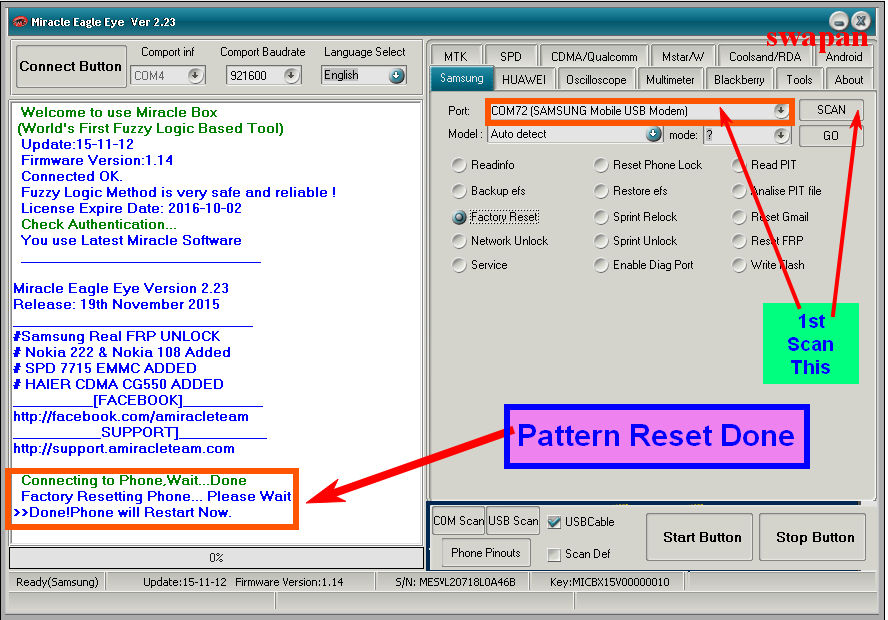Toggle the USBCable checkbox
This screenshot has height=620, width=888.
click(554, 522)
